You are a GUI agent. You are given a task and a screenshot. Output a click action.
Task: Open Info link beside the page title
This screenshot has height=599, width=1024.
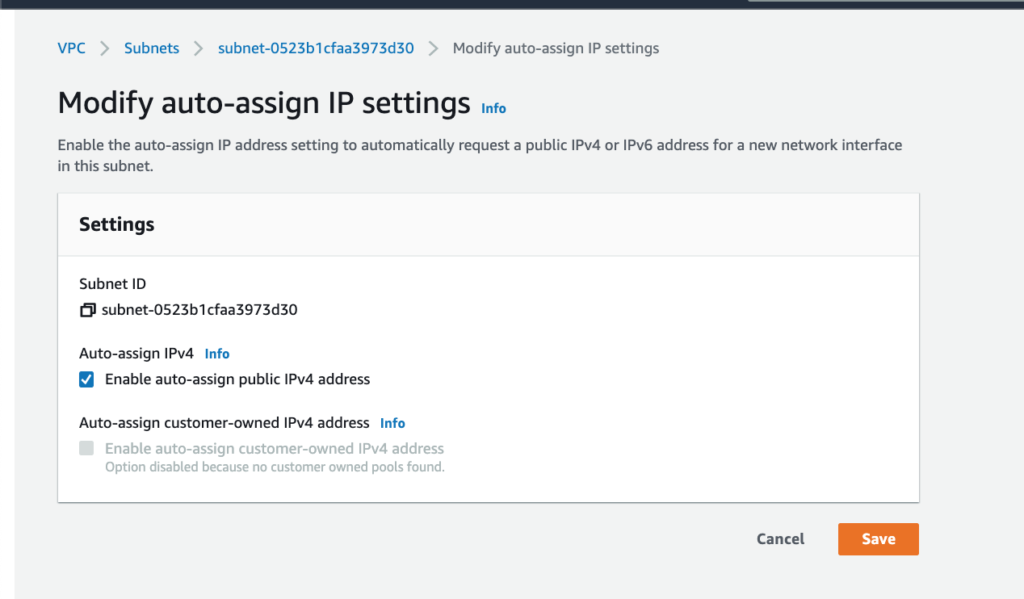point(494,108)
